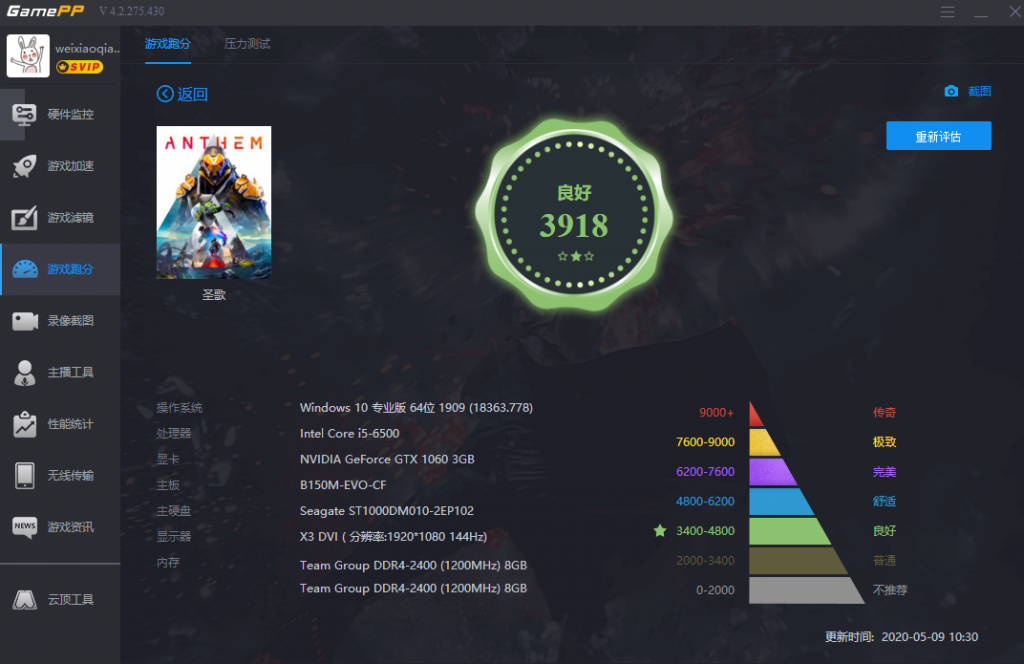Click the Anthem game cover thumbnail
Screen dimensions: 1024x664
(x=214, y=202)
